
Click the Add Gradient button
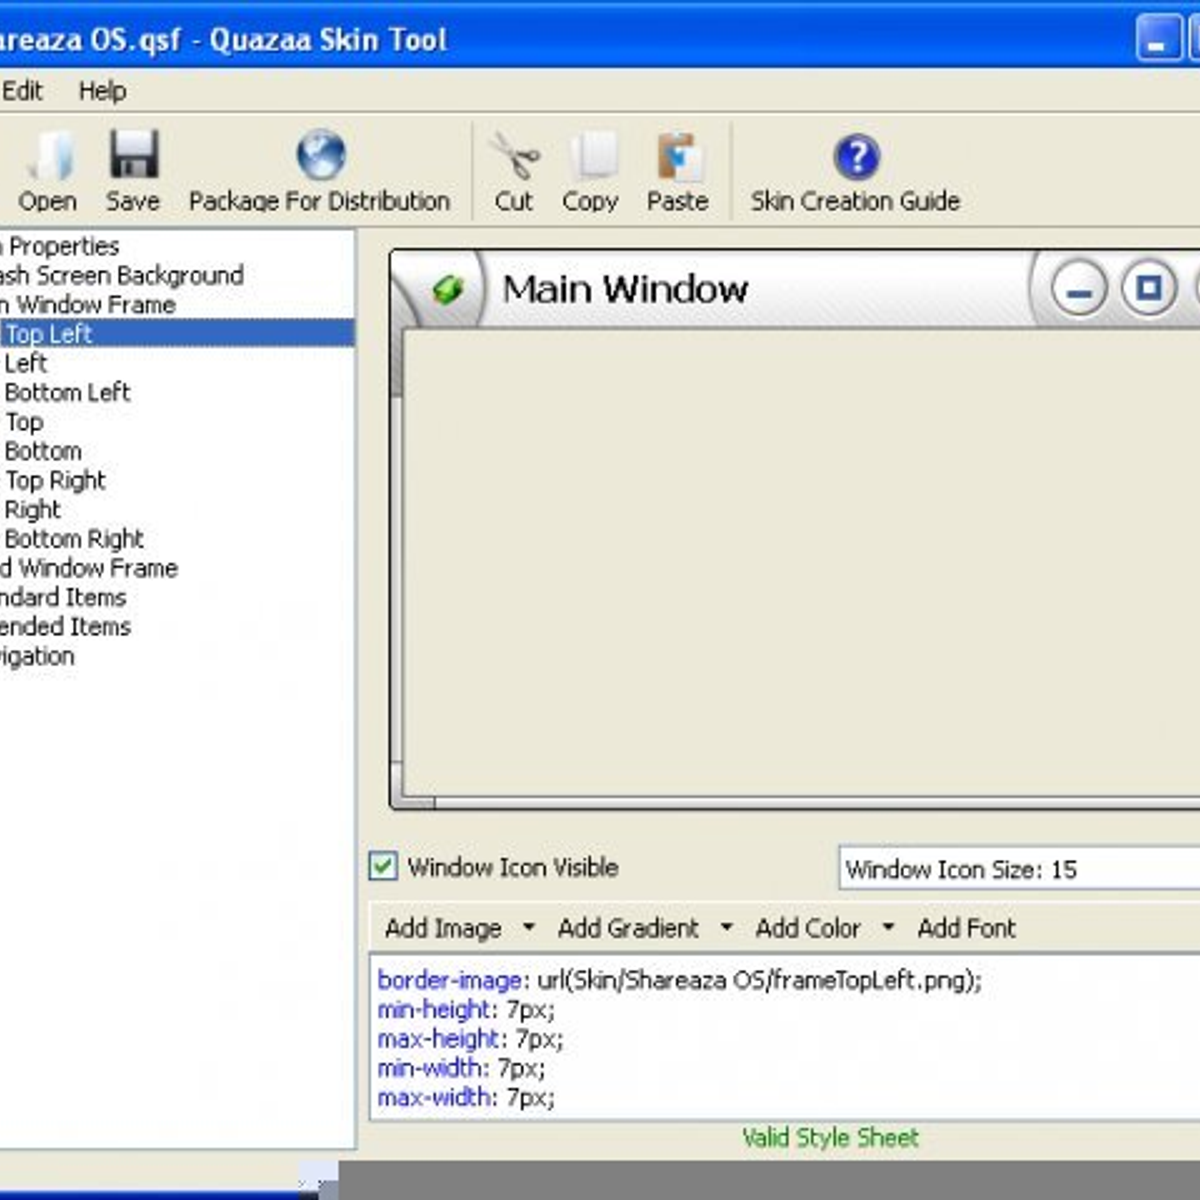click(628, 928)
